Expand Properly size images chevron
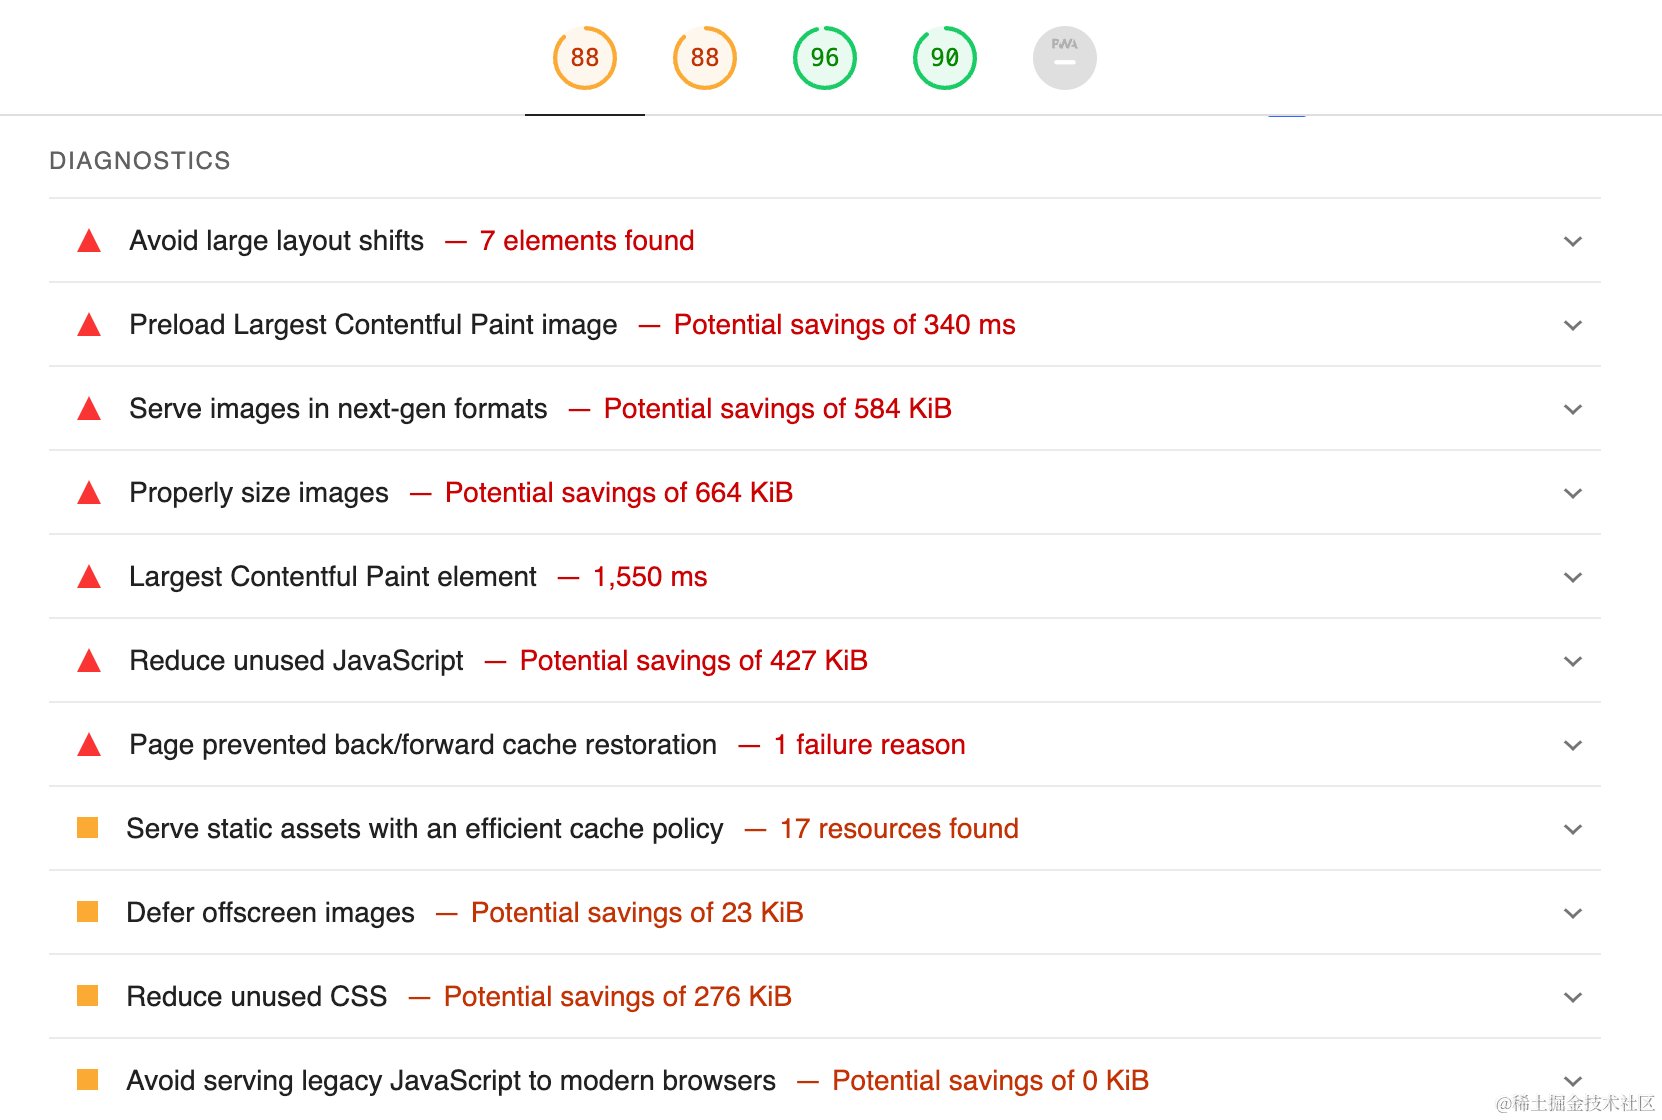The width and height of the screenshot is (1662, 1120). pyautogui.click(x=1573, y=493)
